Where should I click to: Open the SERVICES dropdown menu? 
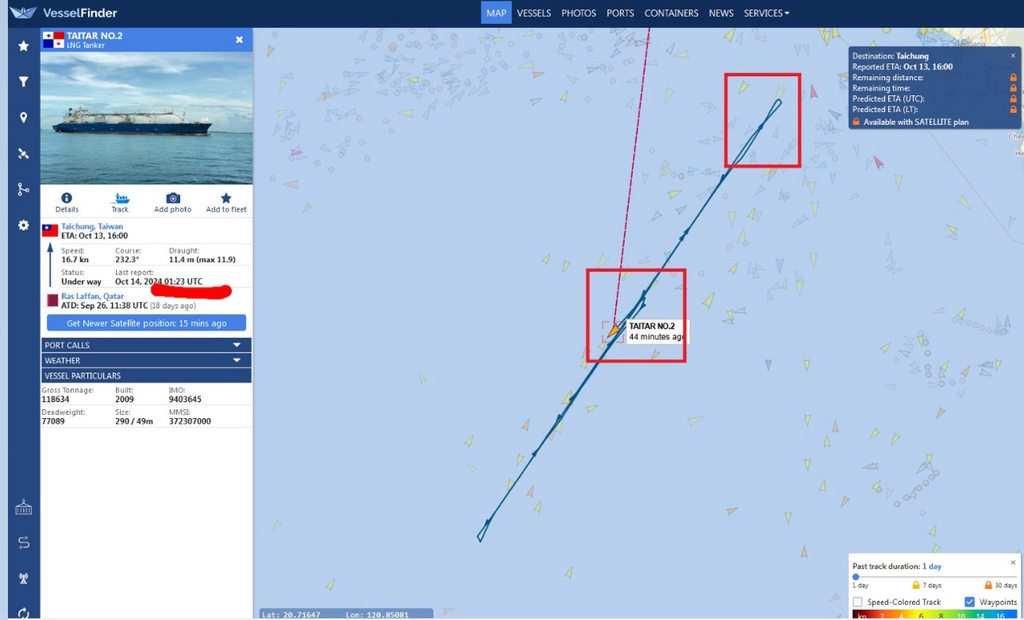pos(766,13)
